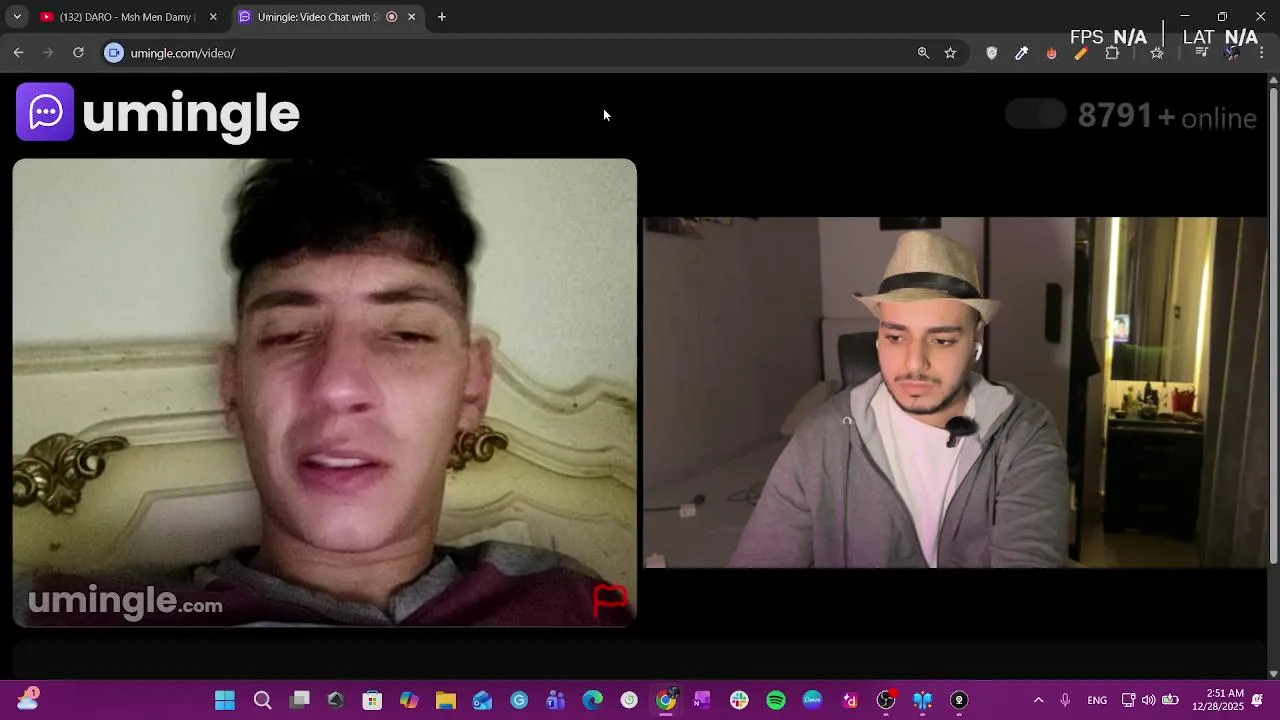1280x720 pixels.
Task: Click your own webcam video feed
Action: tap(955, 392)
